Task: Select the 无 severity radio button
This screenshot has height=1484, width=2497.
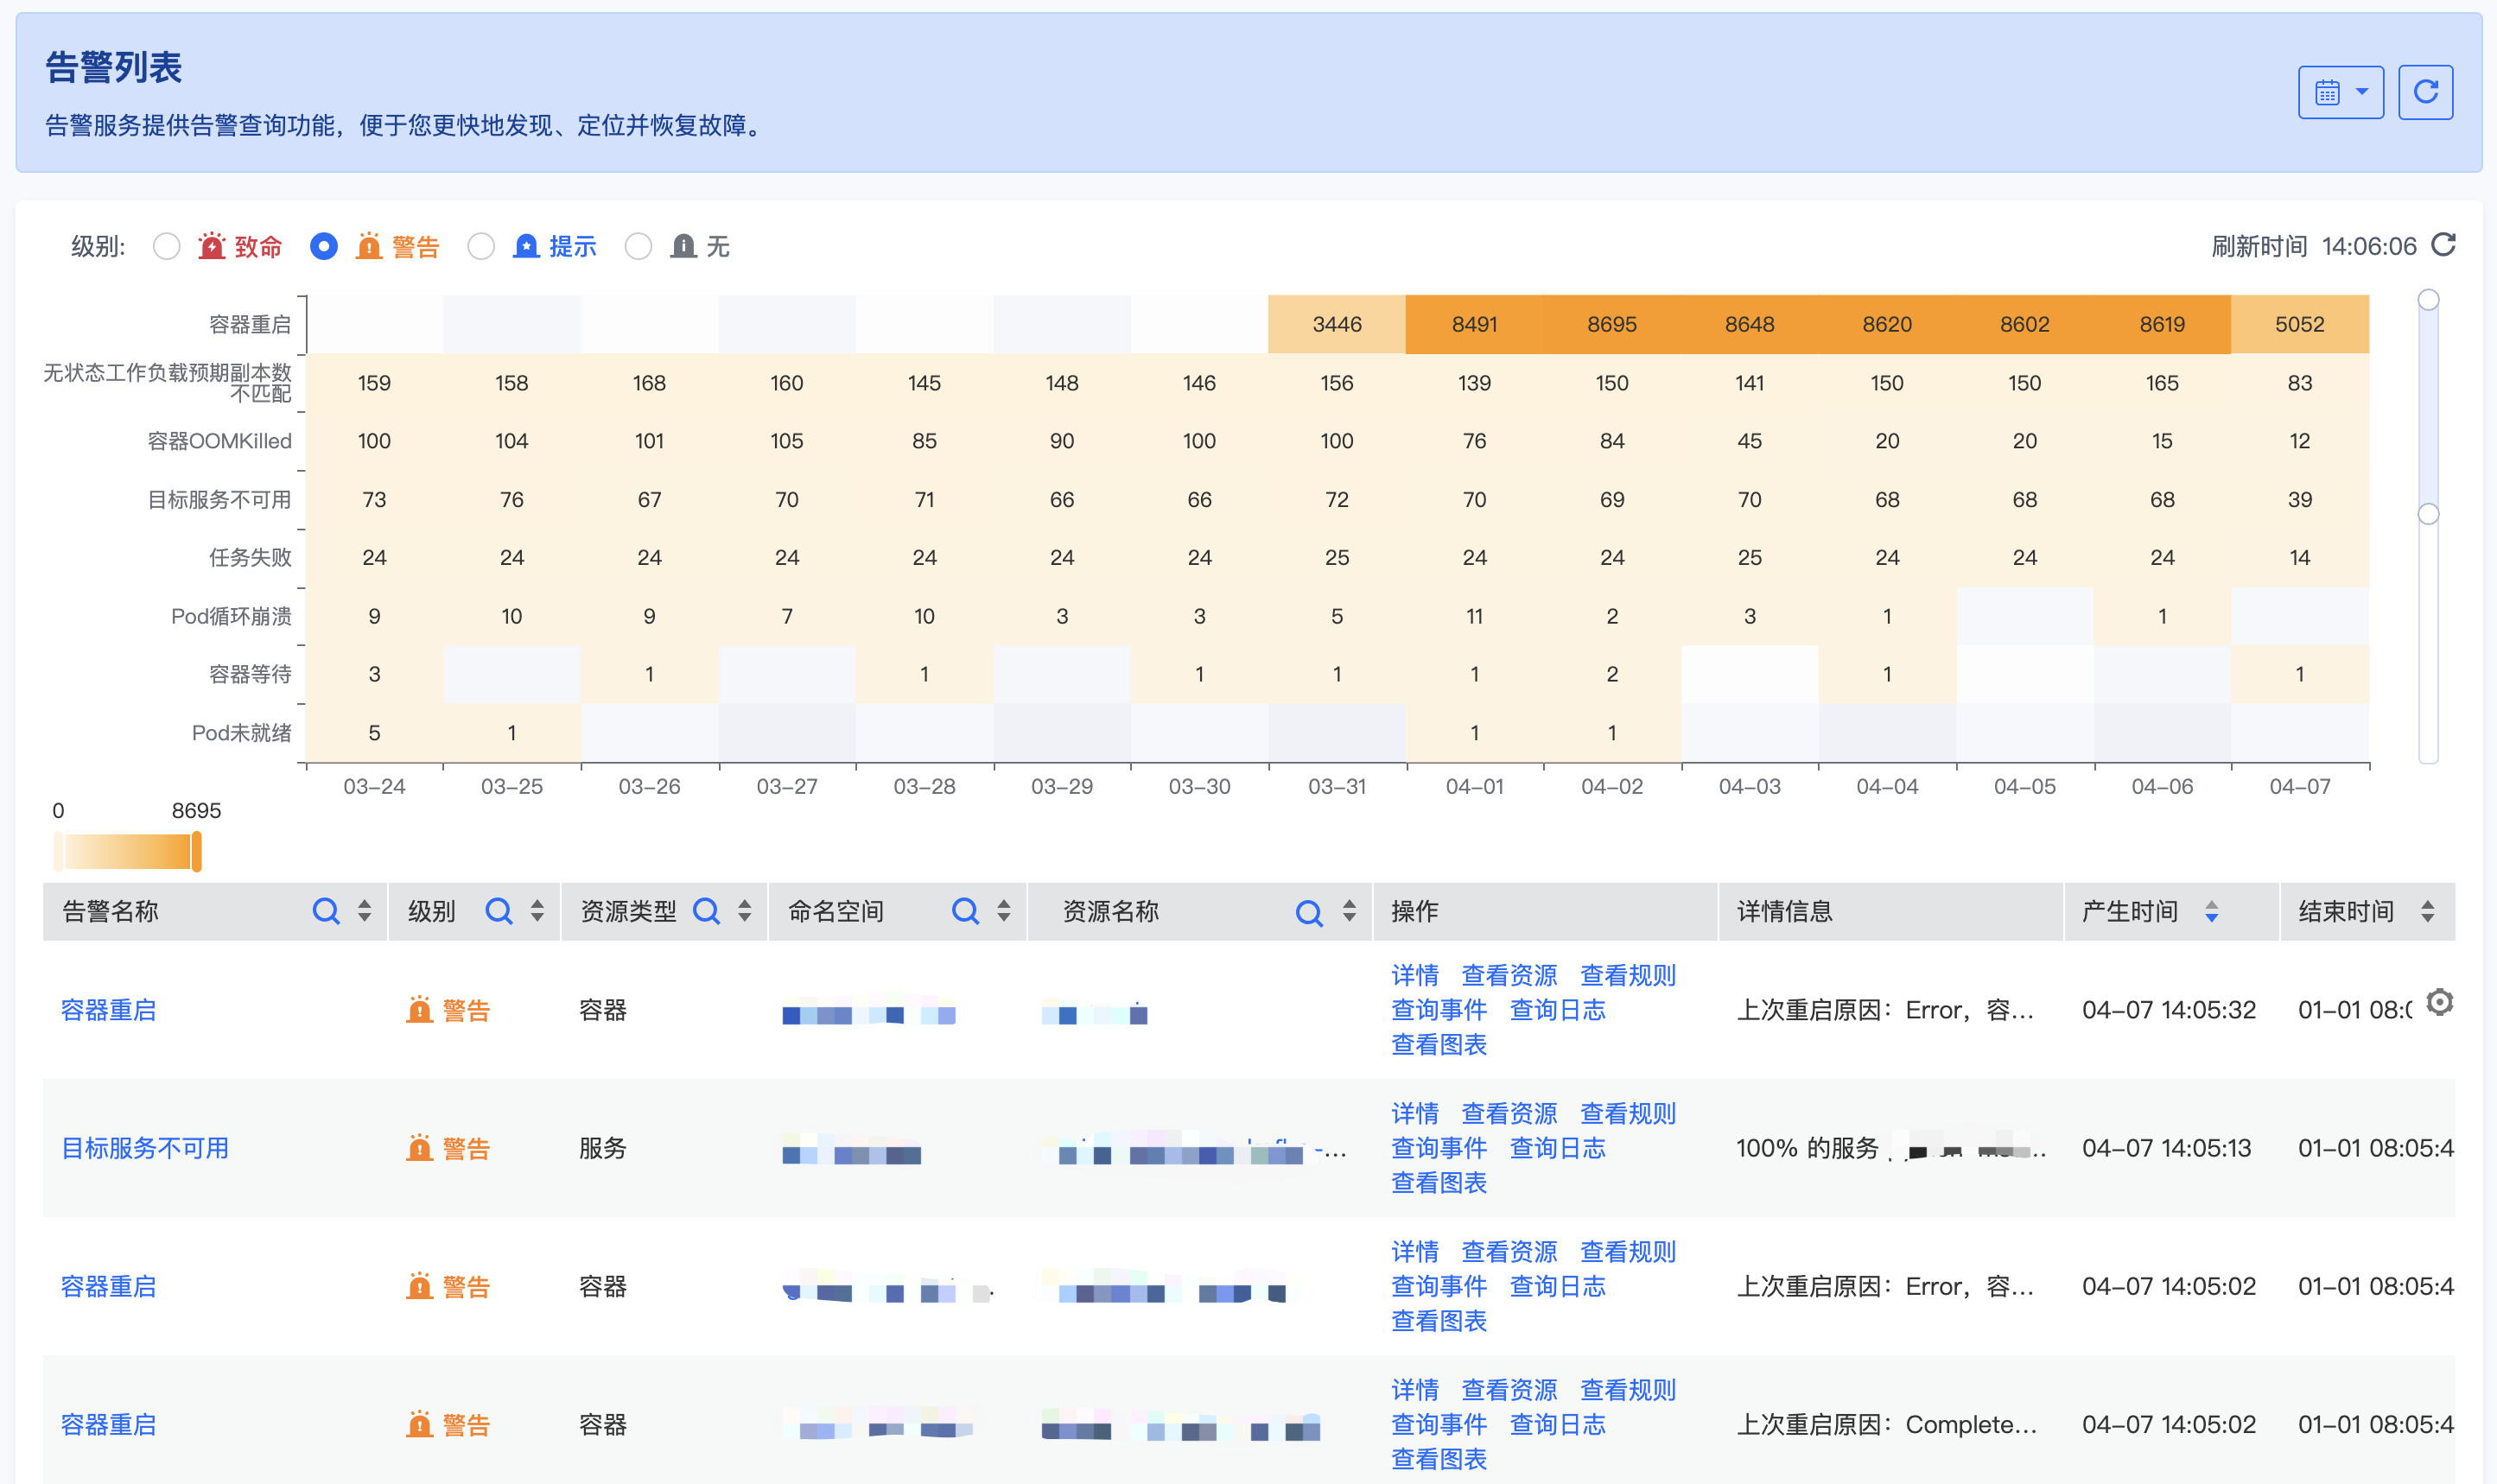Action: (x=638, y=246)
